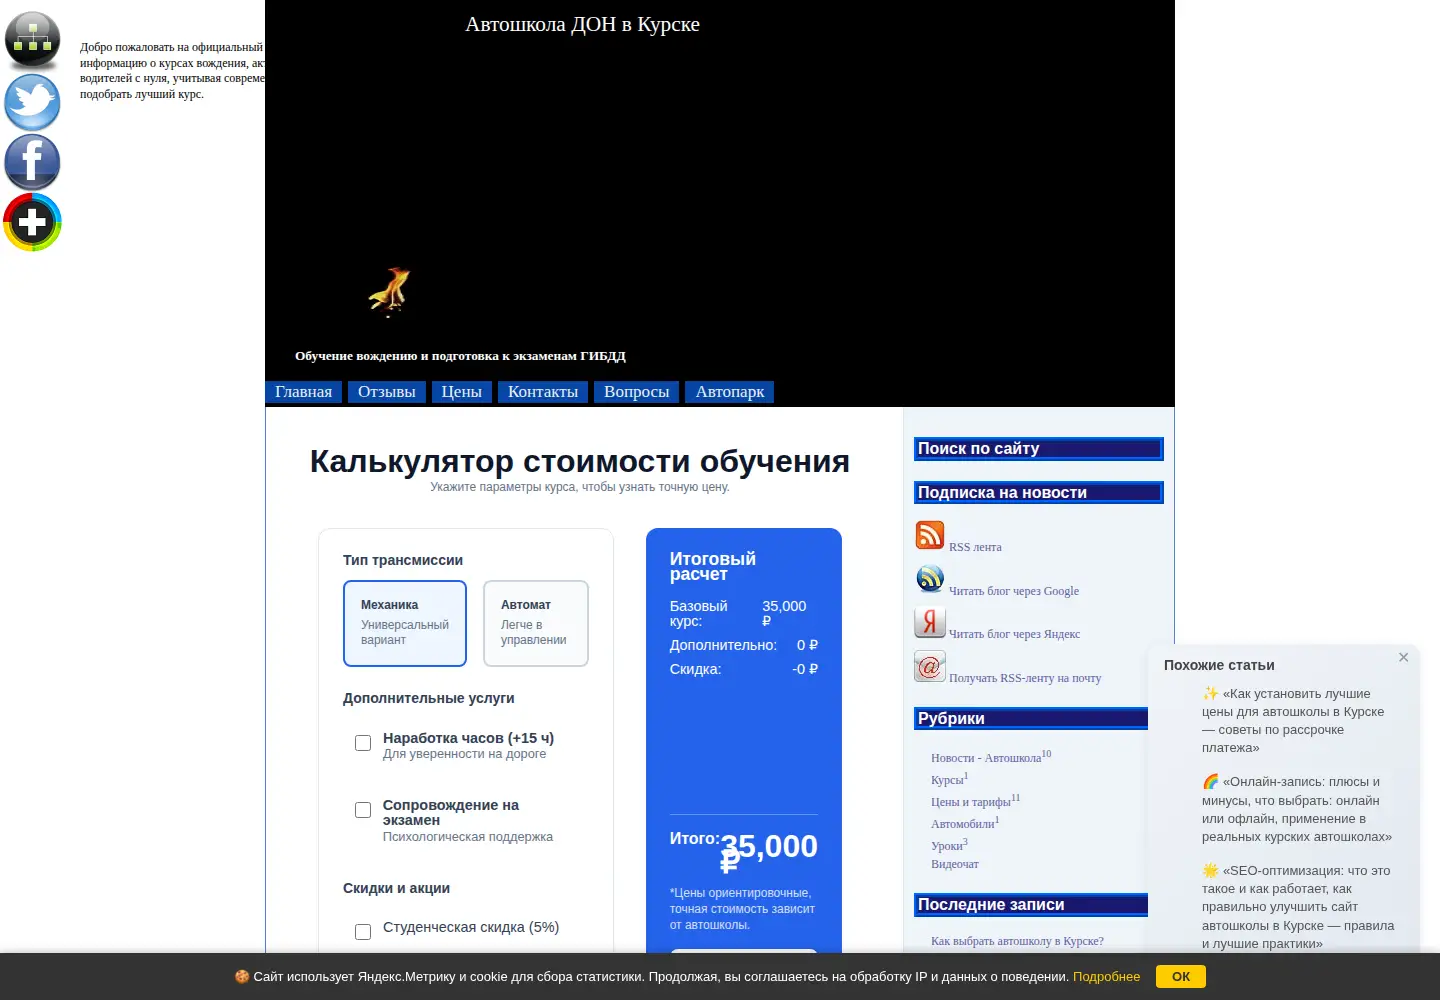1440x1000 pixels.
Task: Open the 'Видеочат' category link
Action: pos(955,864)
